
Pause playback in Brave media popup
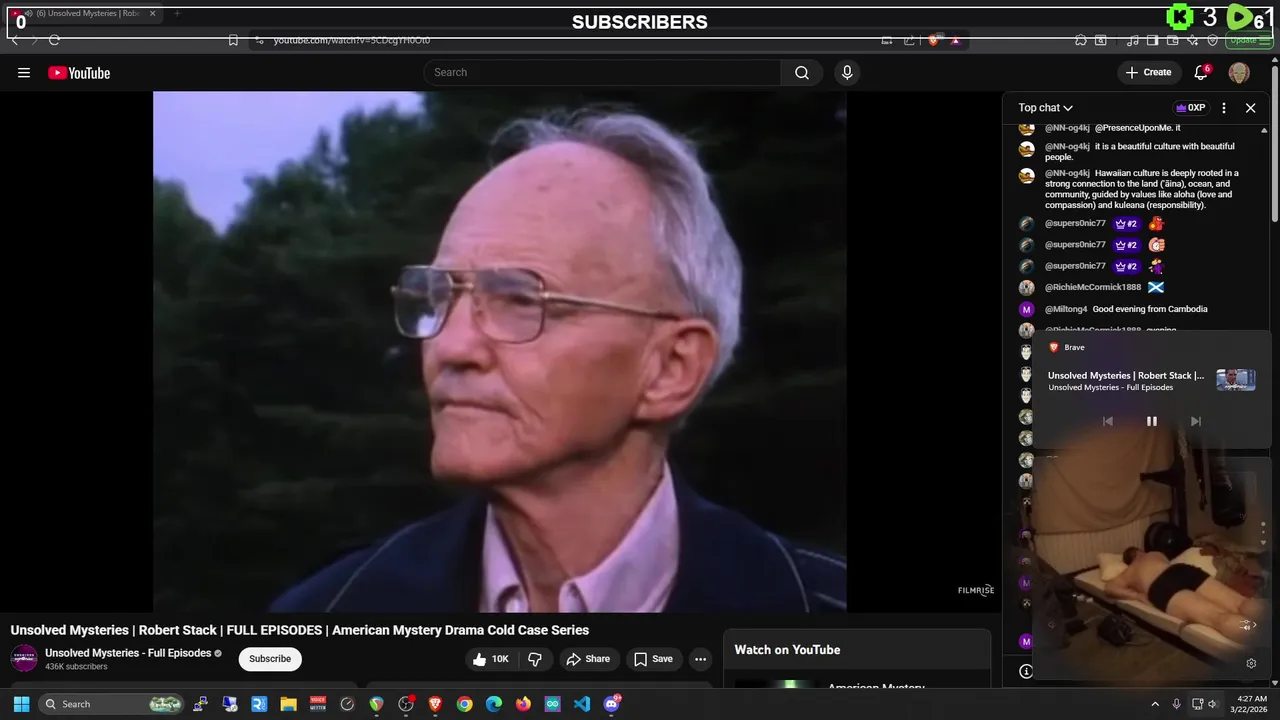(1151, 421)
